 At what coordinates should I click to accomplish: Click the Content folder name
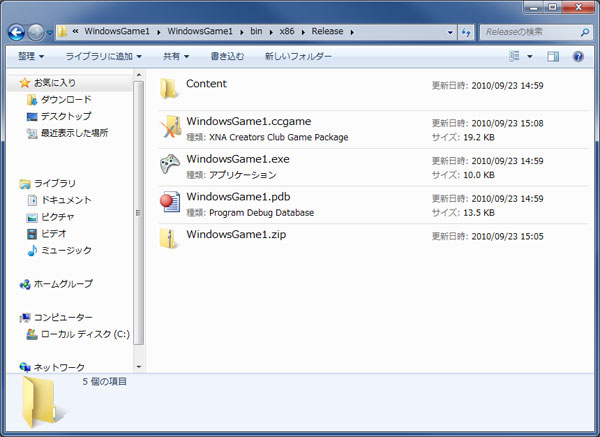(206, 84)
